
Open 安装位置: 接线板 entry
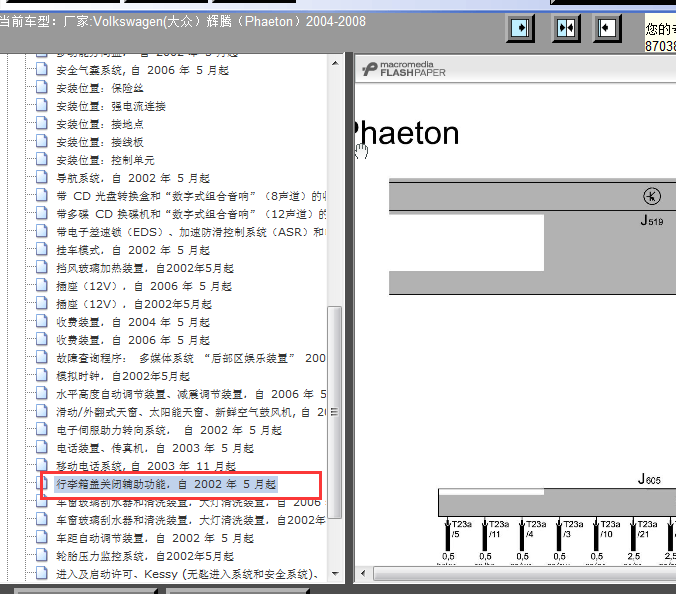click(100, 142)
